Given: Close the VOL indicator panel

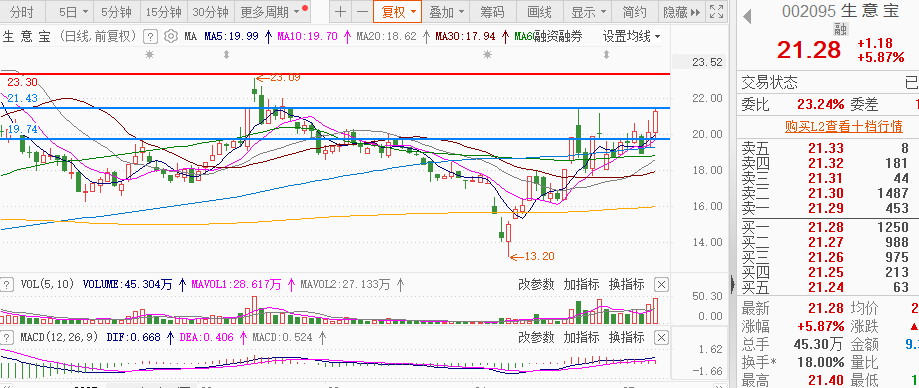Looking at the screenshot, I should pos(661,285).
